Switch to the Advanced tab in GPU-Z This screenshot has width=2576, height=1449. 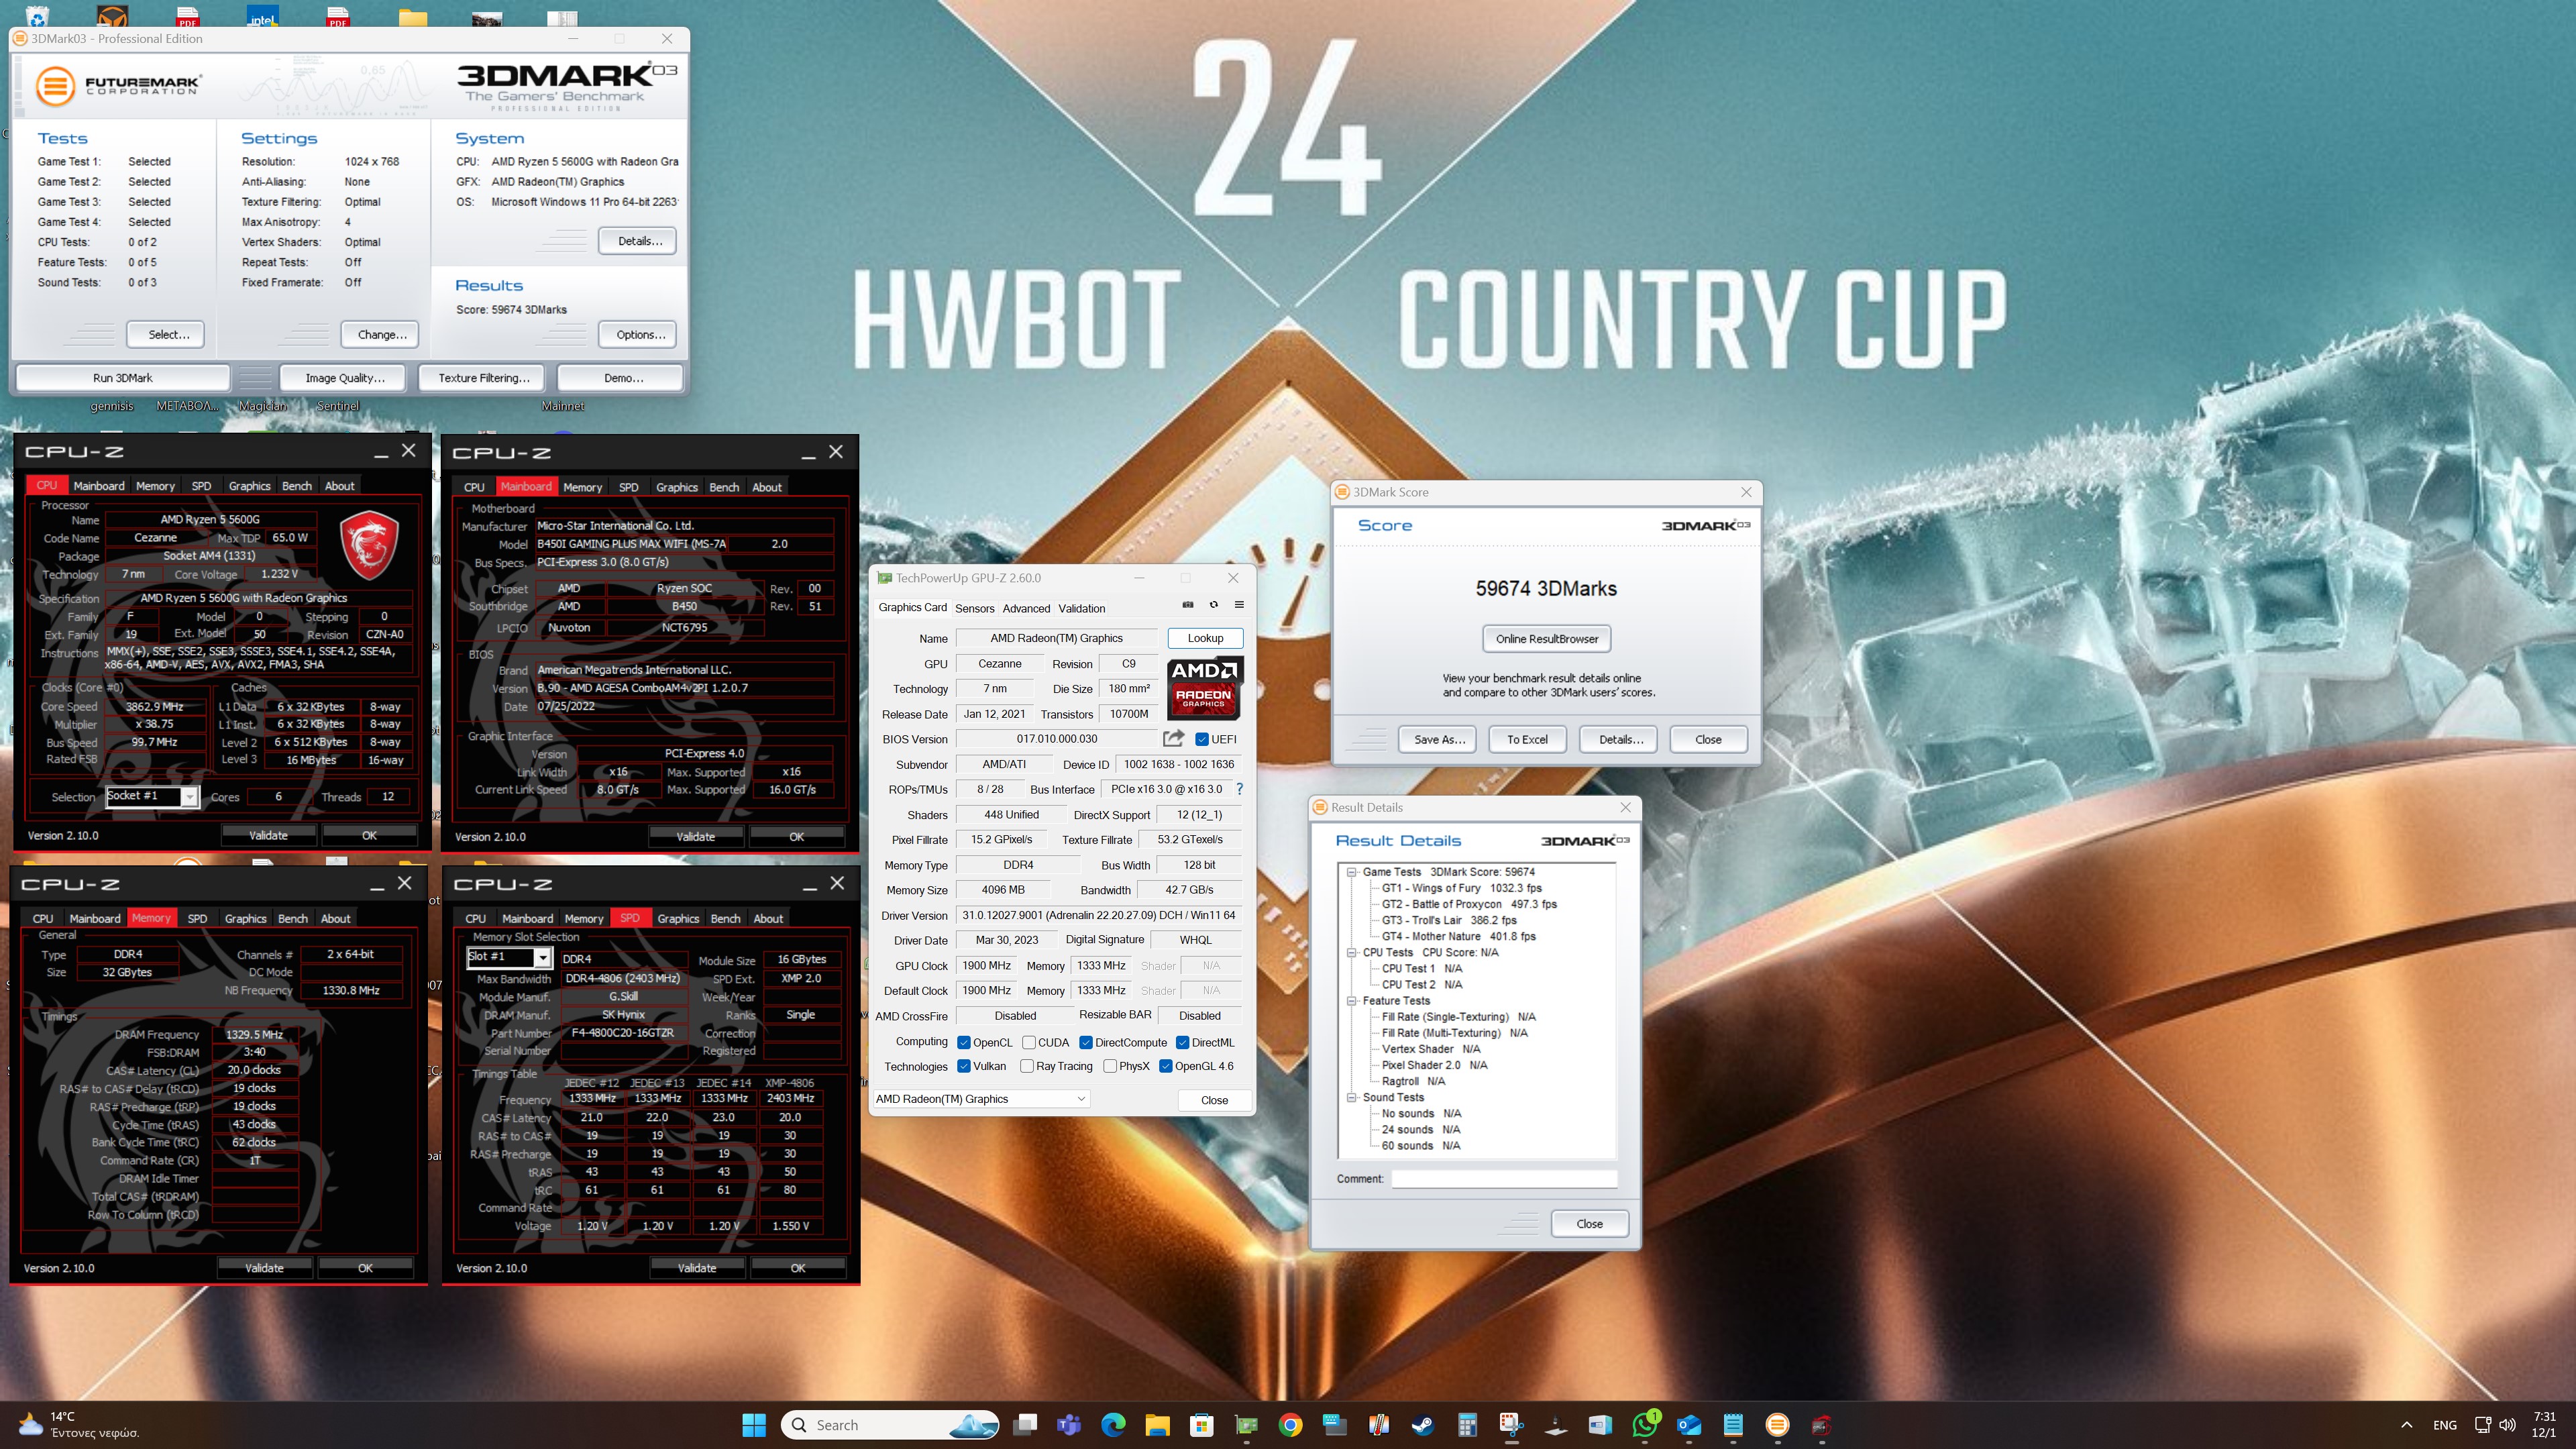[x=1026, y=608]
